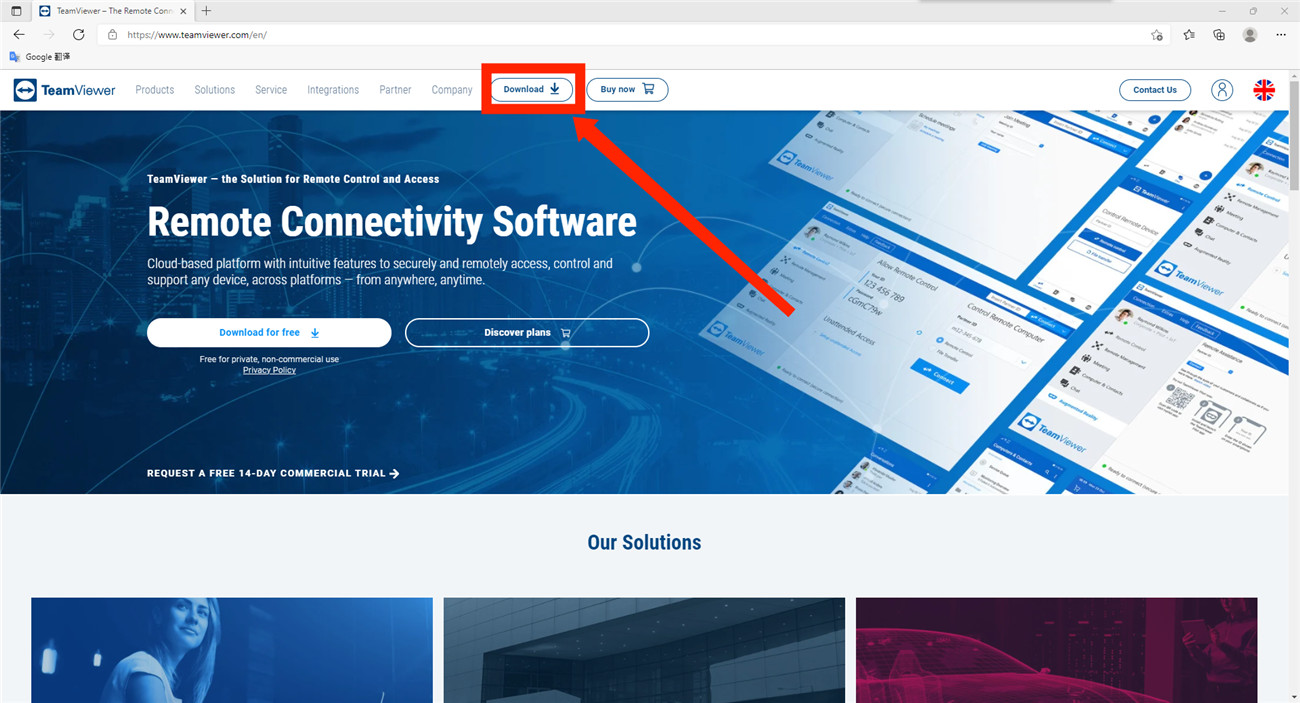Open the Integrations menu
Image resolution: width=1300 pixels, height=703 pixels.
pos(333,90)
